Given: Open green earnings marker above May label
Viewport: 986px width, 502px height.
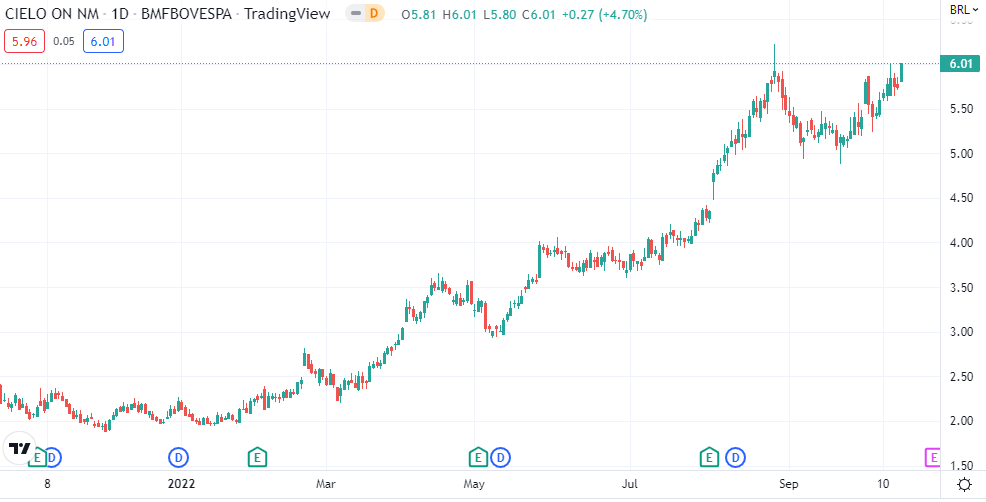Looking at the screenshot, I should coord(478,457).
